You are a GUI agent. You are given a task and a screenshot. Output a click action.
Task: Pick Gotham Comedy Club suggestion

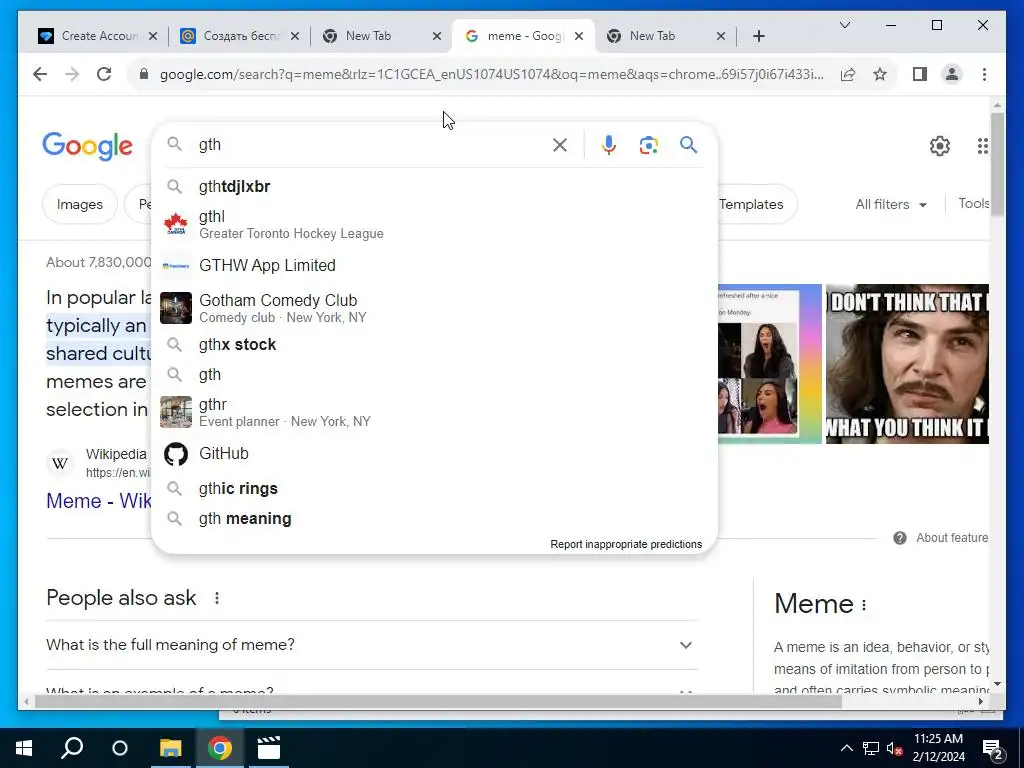[434, 308]
